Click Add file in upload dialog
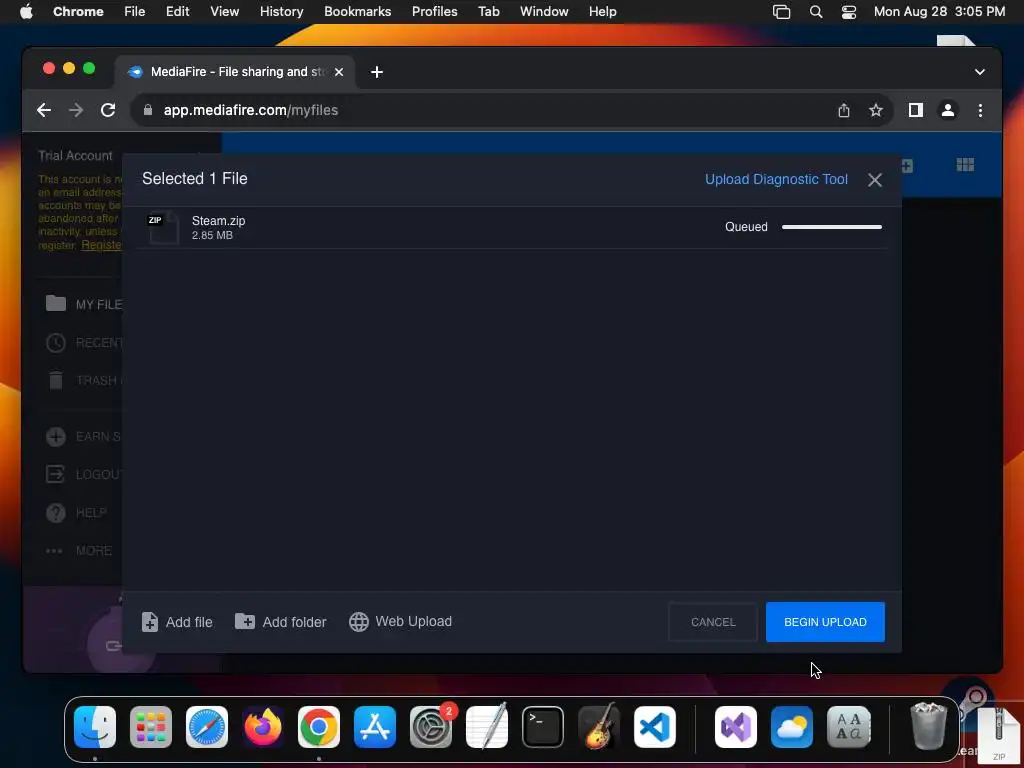The width and height of the screenshot is (1024, 768). [x=177, y=622]
